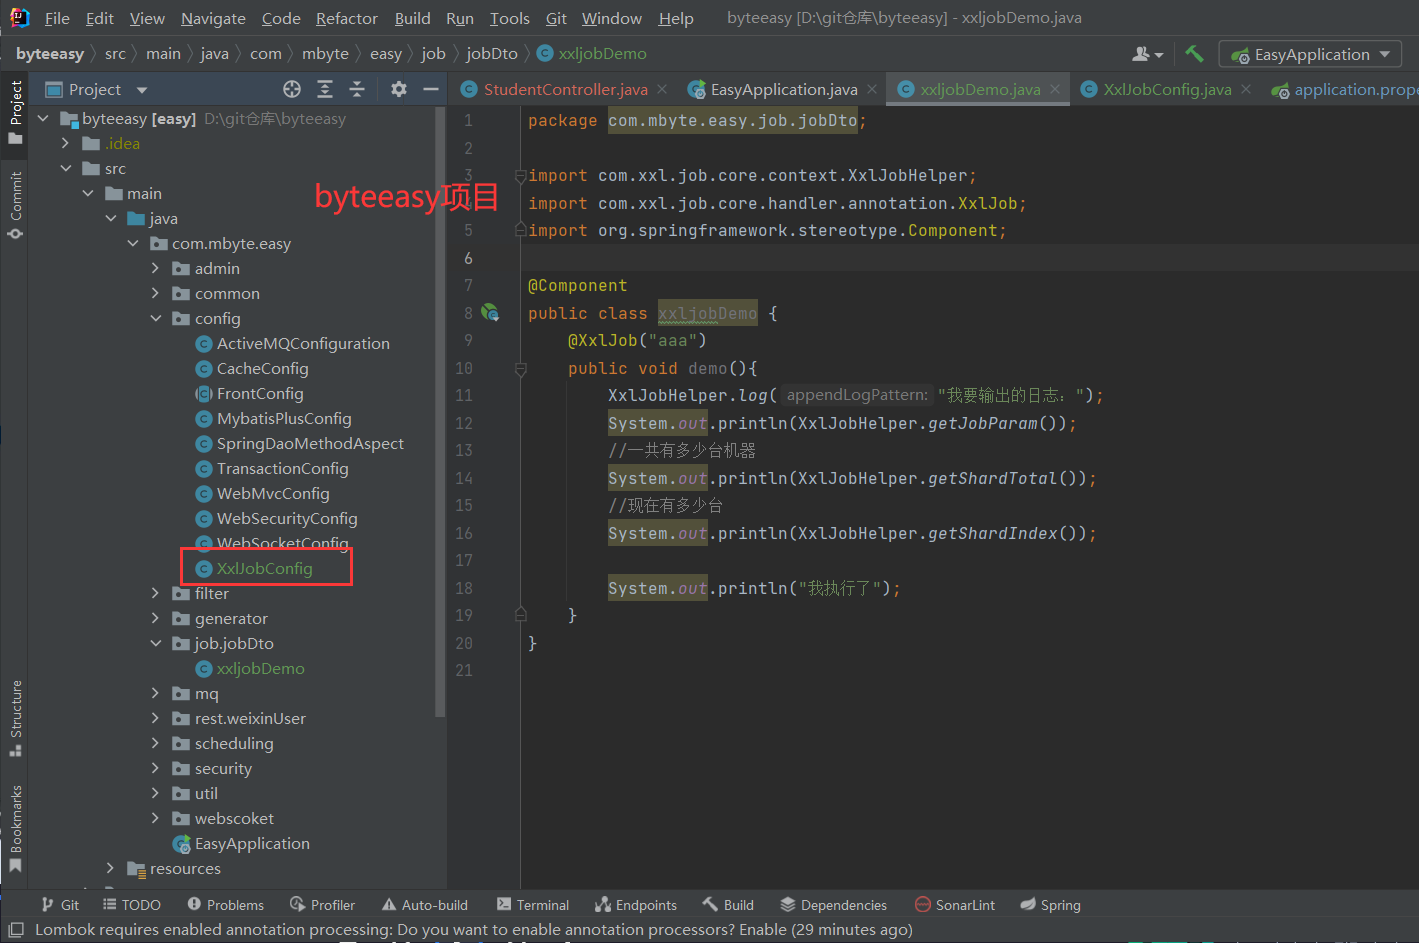This screenshot has height=943, width=1419.
Task: Click Expand All in Project panel
Action: 325,89
